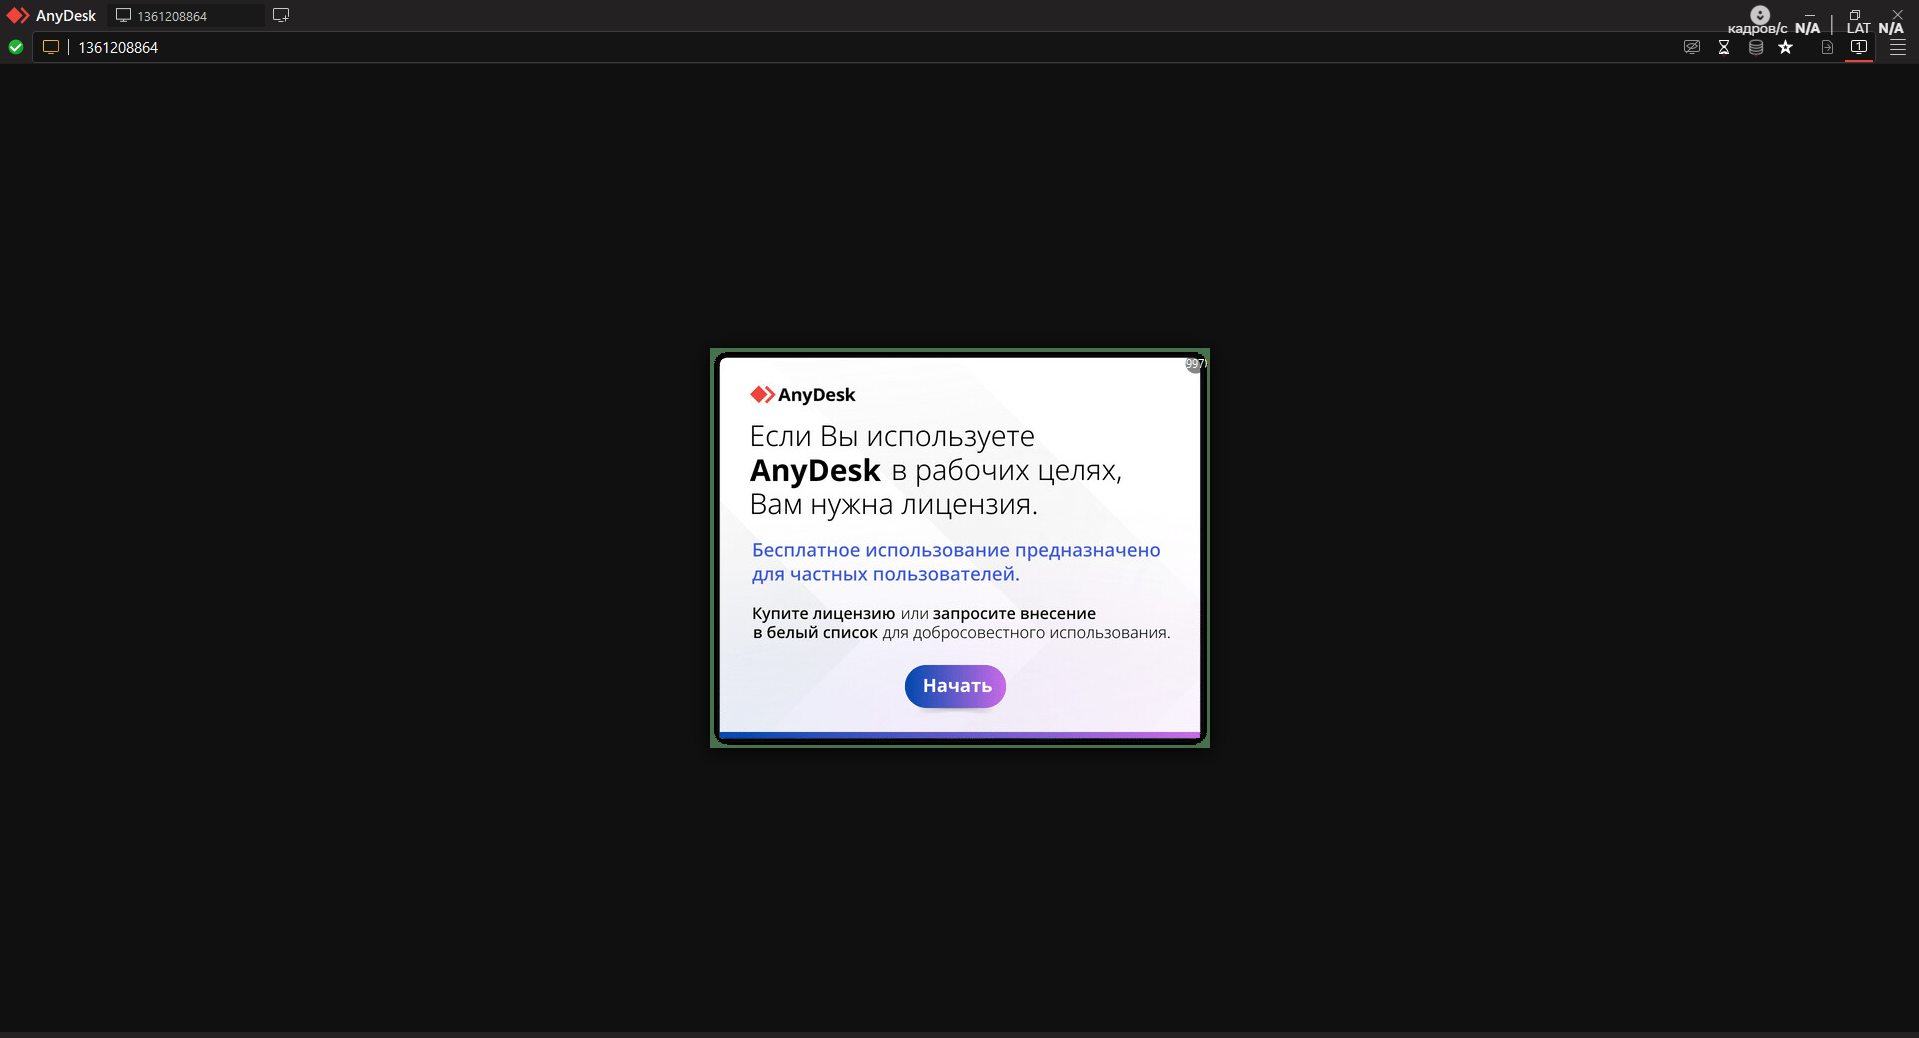Click the counter badge in the dialog corner

[x=1195, y=364]
